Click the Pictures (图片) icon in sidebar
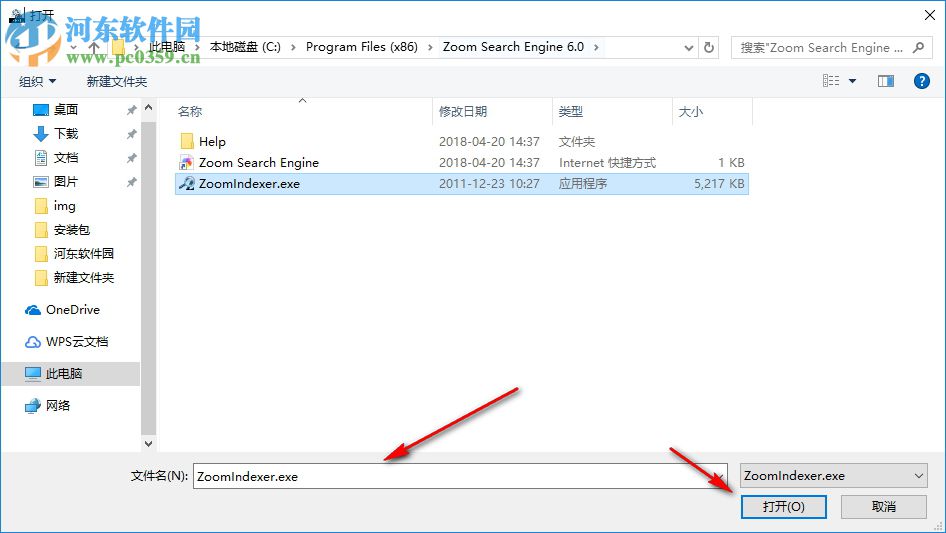Image resolution: width=946 pixels, height=533 pixels. click(x=41, y=182)
